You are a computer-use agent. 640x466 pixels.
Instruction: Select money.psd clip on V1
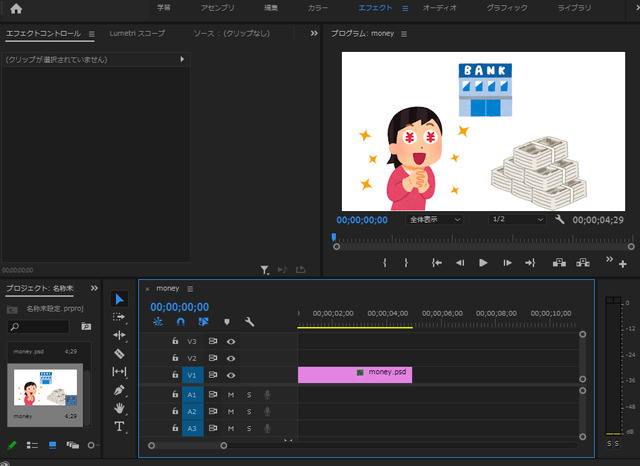pyautogui.click(x=355, y=375)
